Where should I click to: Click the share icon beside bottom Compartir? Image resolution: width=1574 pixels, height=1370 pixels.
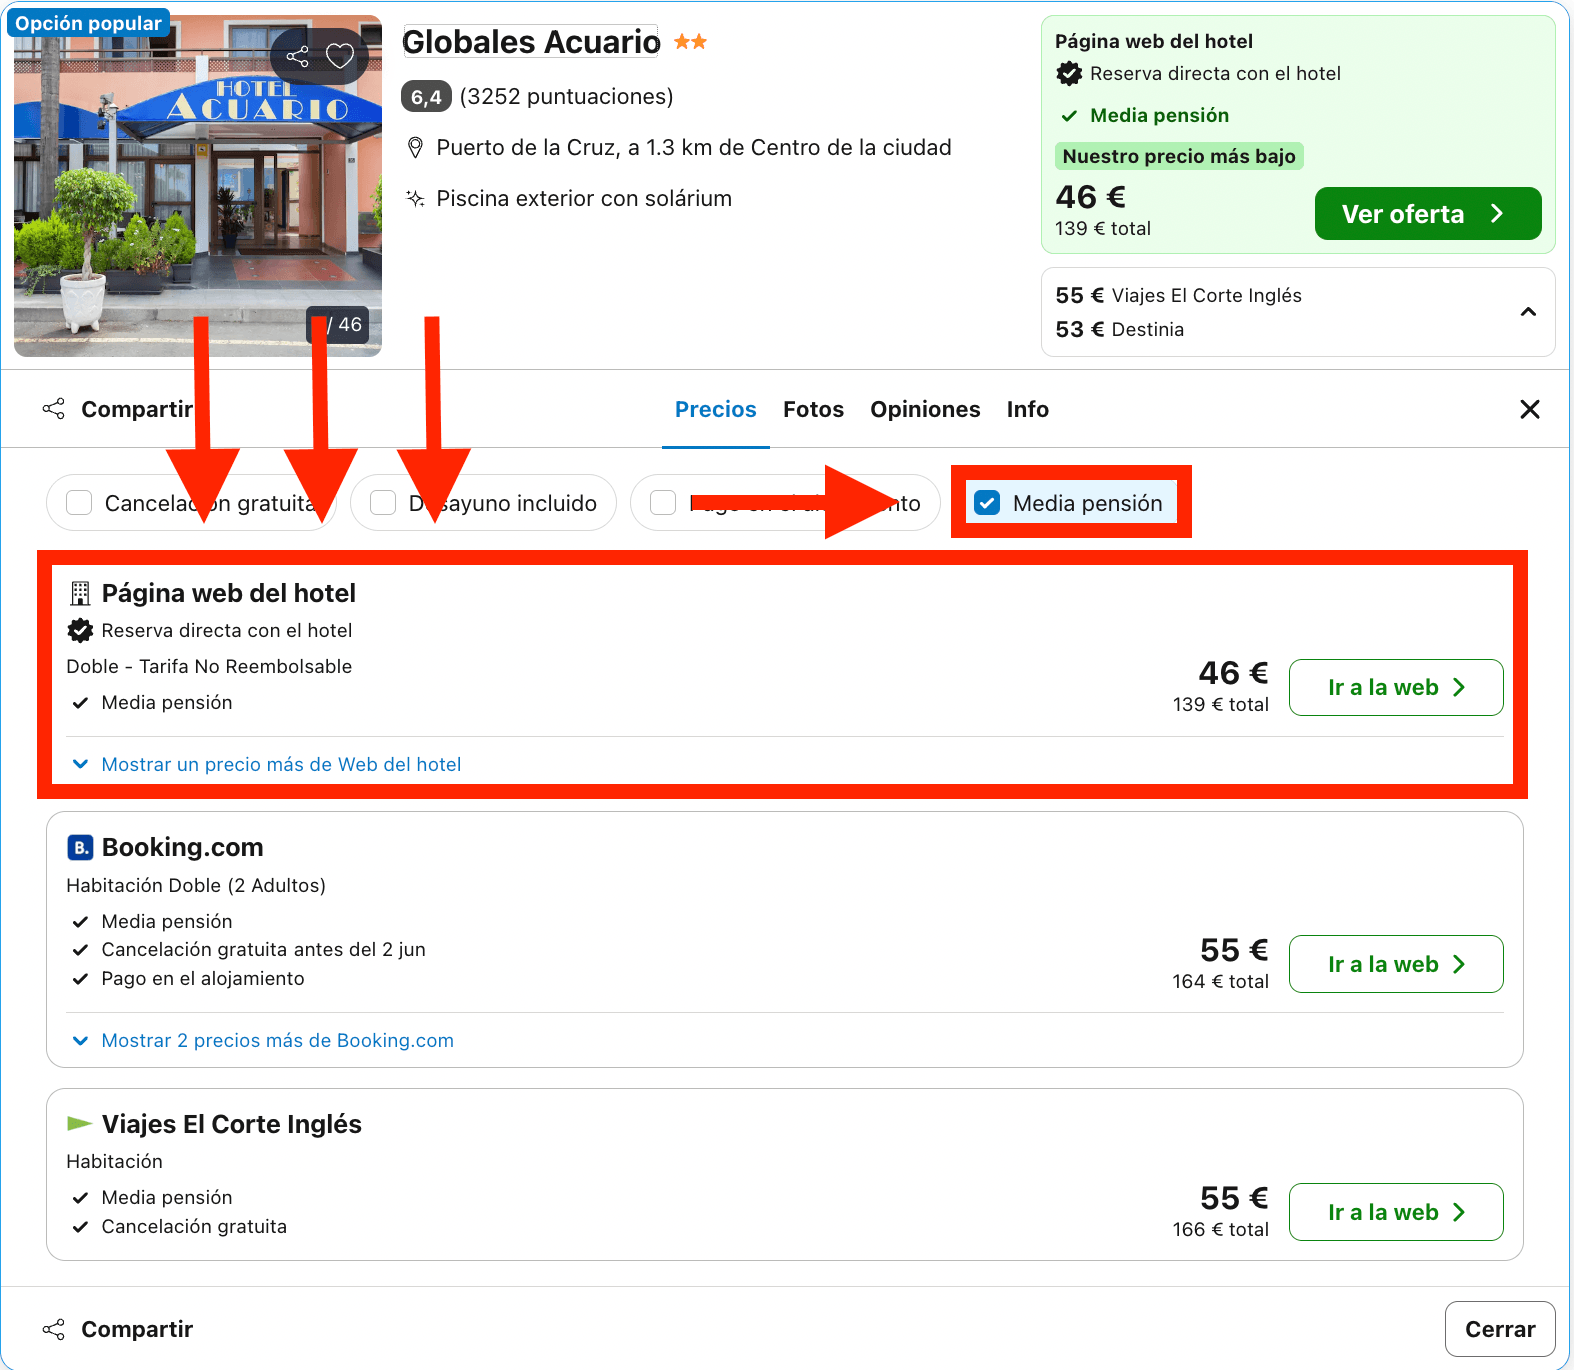54,1329
